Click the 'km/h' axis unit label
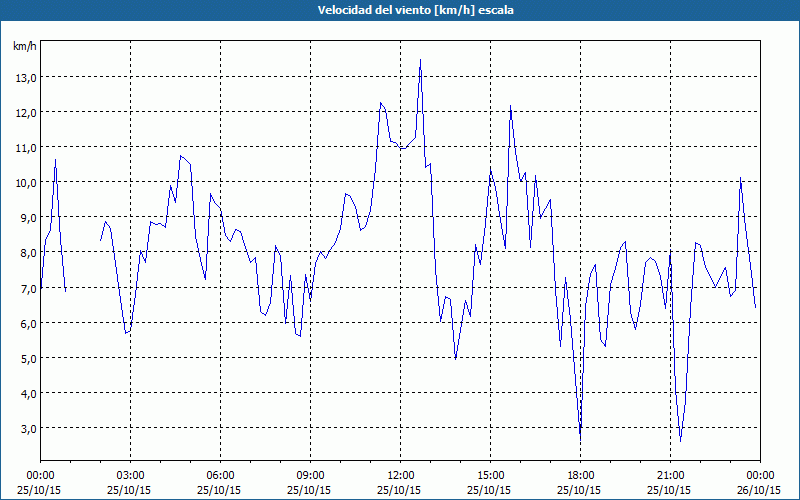This screenshot has width=800, height=500. point(25,46)
